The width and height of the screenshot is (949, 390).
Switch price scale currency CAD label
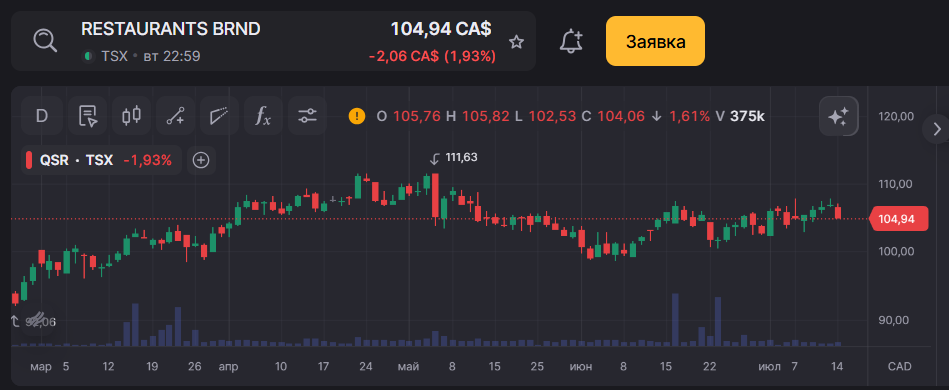click(x=899, y=366)
